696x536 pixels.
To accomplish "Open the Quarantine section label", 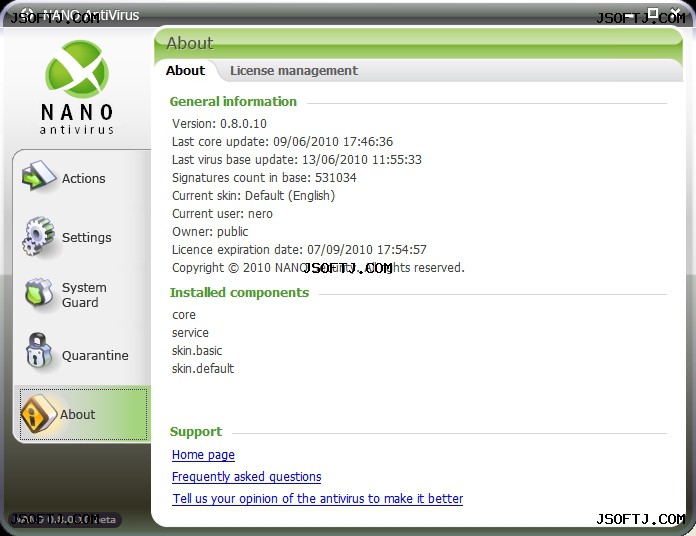I will click(95, 355).
